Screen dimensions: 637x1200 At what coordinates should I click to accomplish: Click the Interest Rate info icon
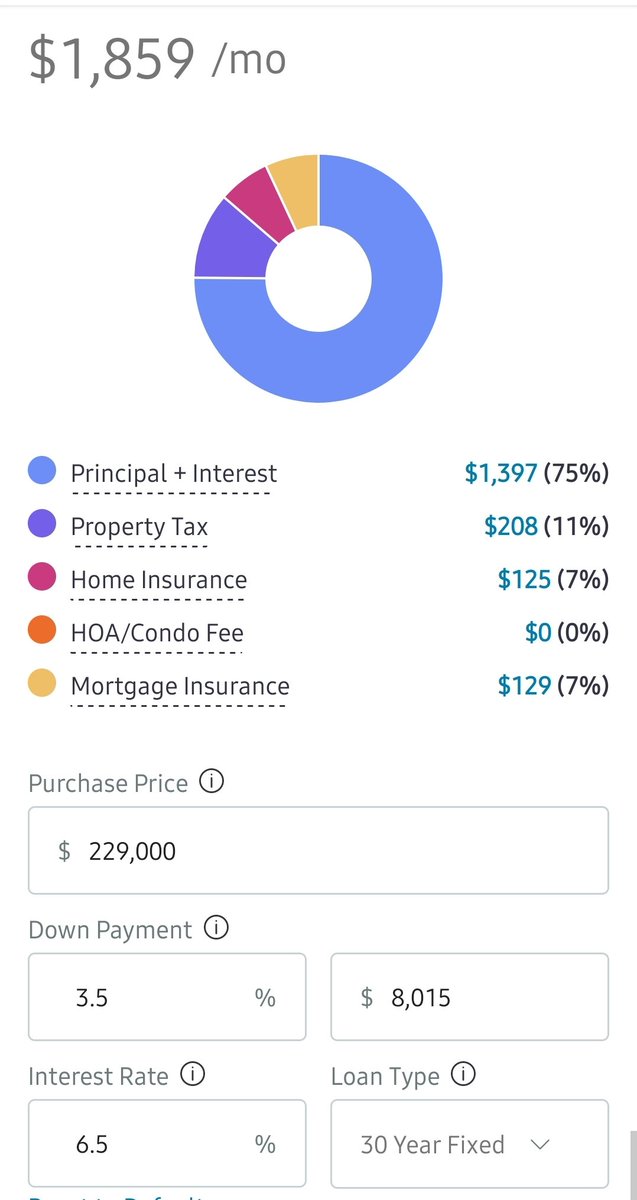click(193, 1075)
